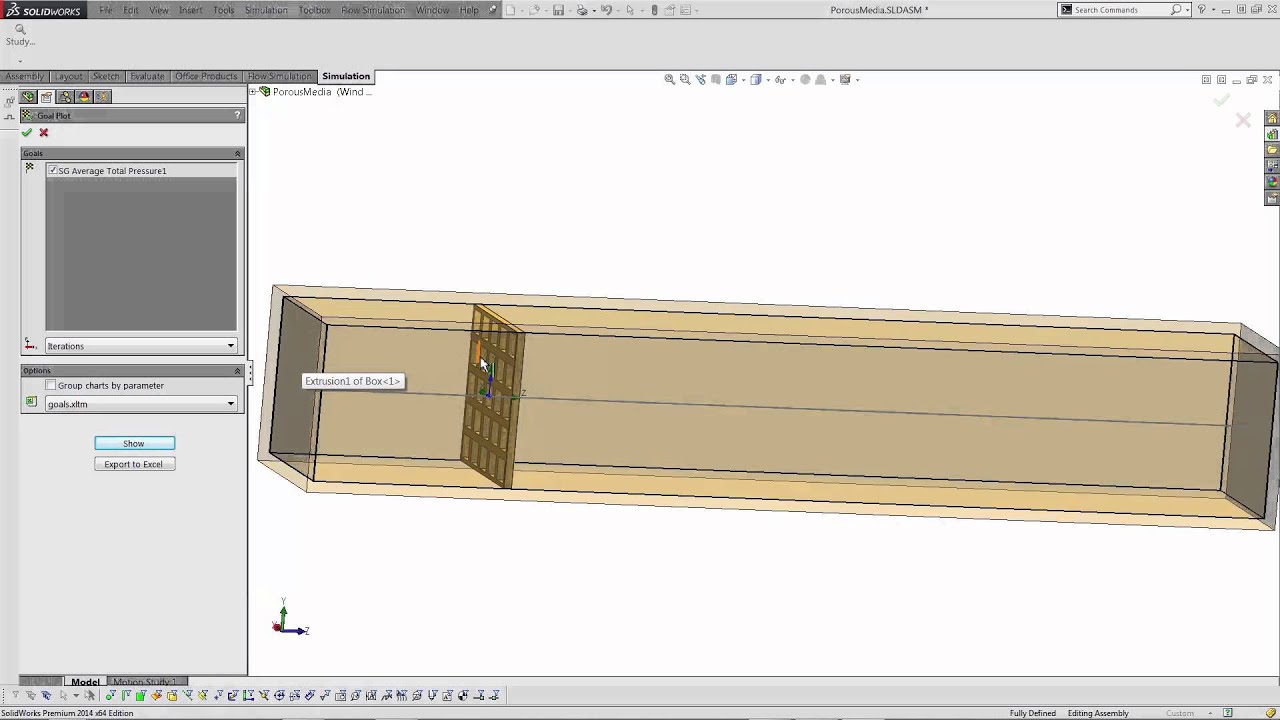Open View Palette task pane icon
Viewport: 1280px width, 720px height.
1272,166
